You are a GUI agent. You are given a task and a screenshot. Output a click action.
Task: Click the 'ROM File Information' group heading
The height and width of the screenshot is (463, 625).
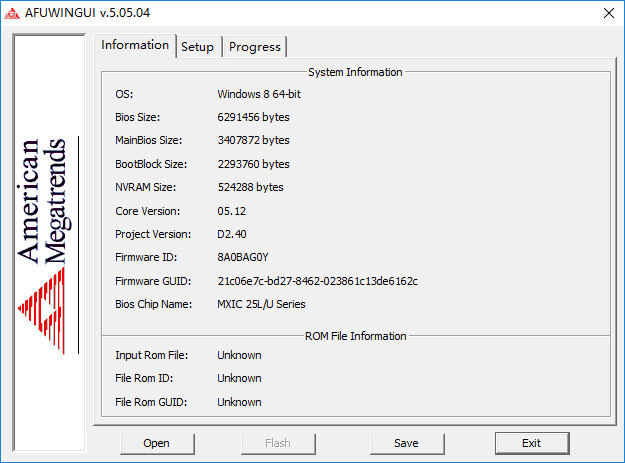click(x=356, y=336)
